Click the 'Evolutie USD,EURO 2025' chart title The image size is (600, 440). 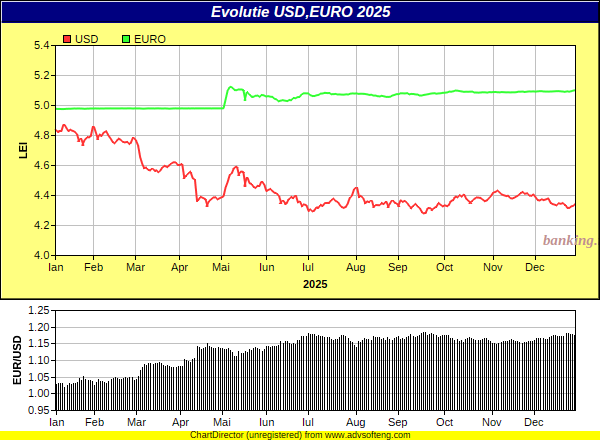300,12
